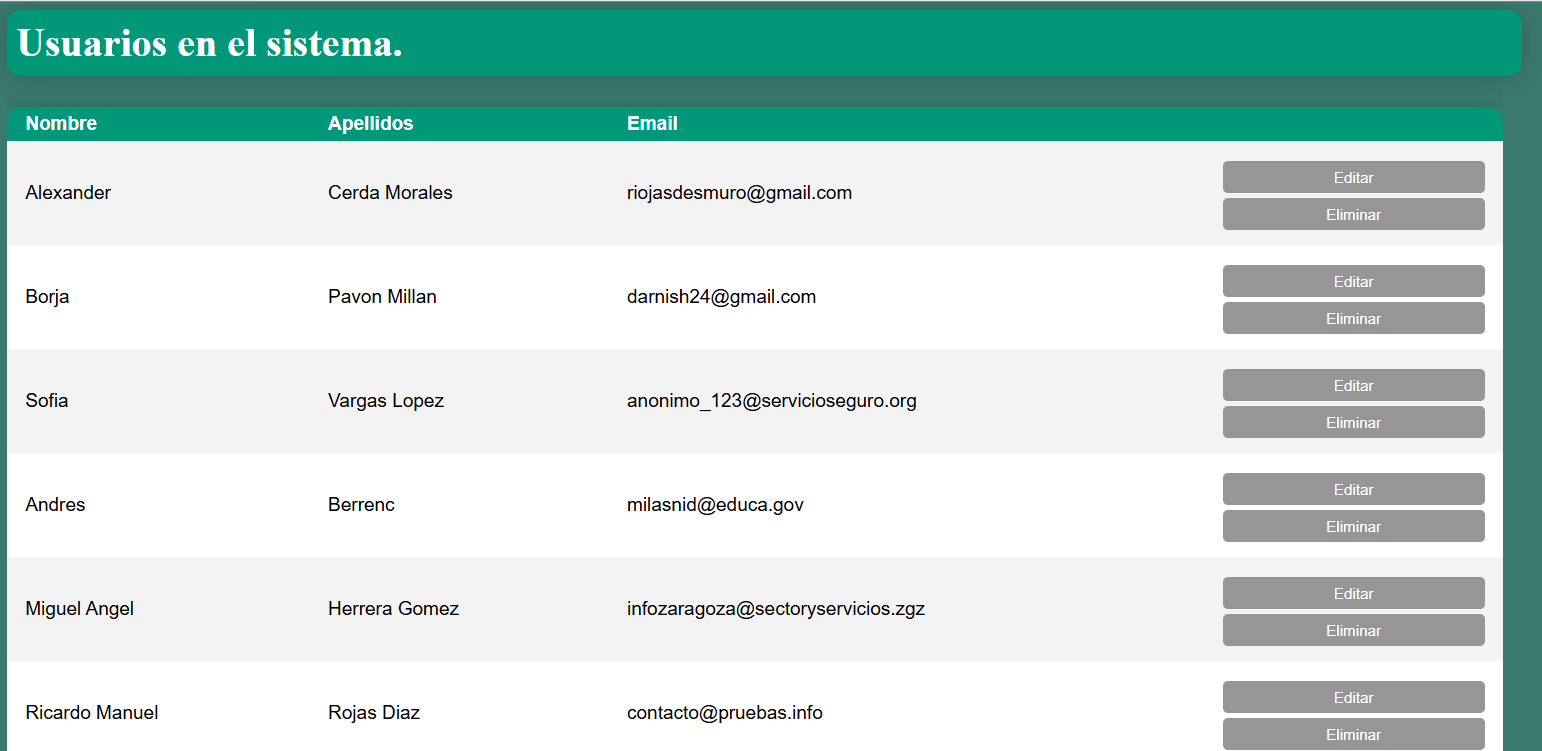1542x751 pixels.
Task: Click the email milasnid@educa.gov
Action: pyautogui.click(x=715, y=505)
